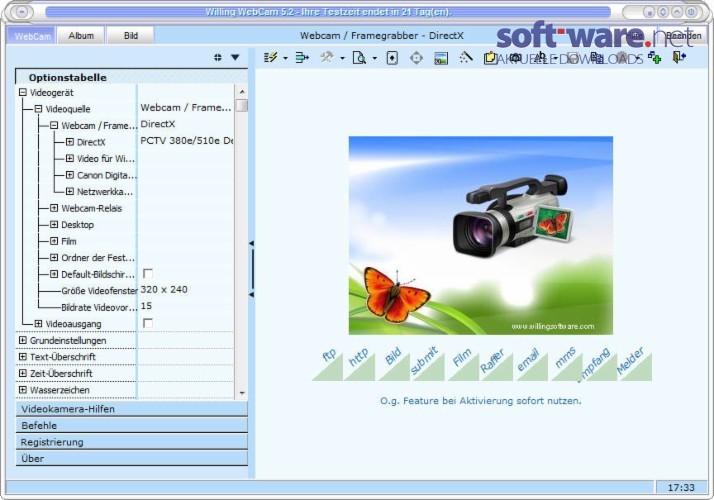Image resolution: width=714 pixels, height=500 pixels.
Task: Click the page magnifier preview icon
Action: pos(359,58)
